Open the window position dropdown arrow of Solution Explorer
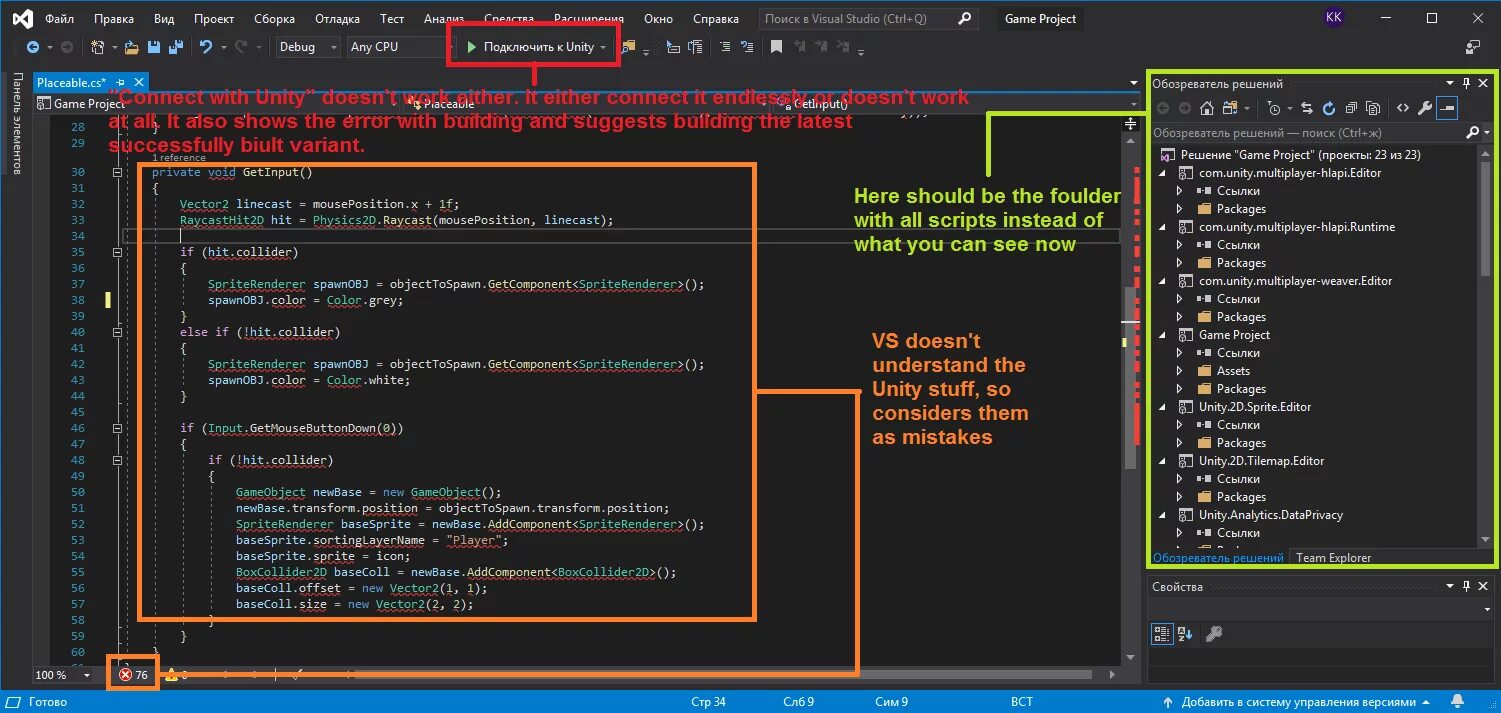Image resolution: width=1501 pixels, height=713 pixels. (1451, 84)
